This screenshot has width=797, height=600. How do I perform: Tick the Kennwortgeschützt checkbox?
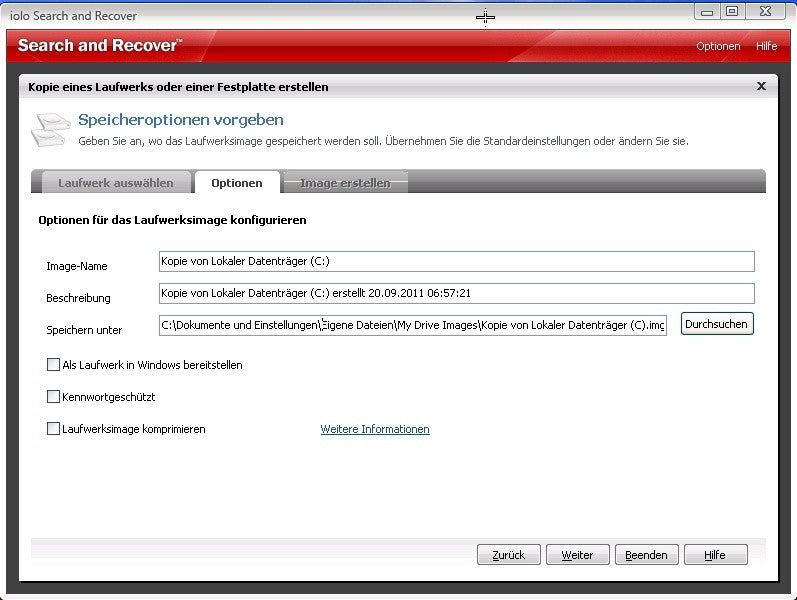click(x=53, y=397)
